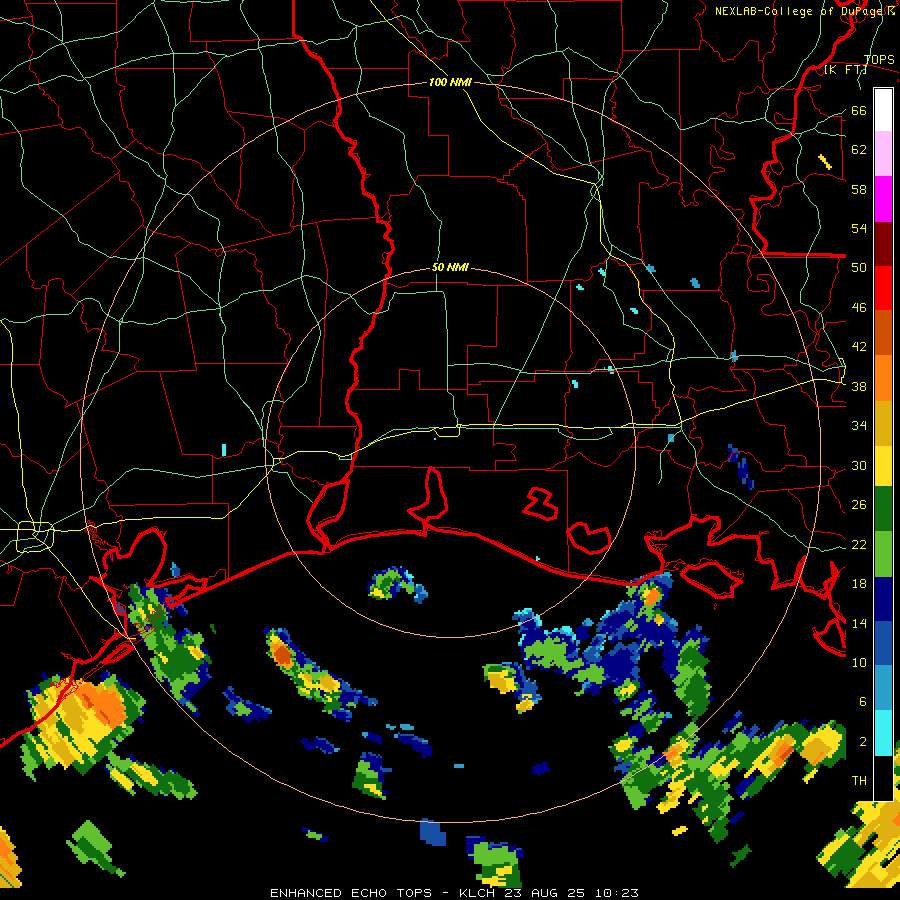Select the "10" scale label
Viewport: 900px width, 900px height.
pos(859,663)
